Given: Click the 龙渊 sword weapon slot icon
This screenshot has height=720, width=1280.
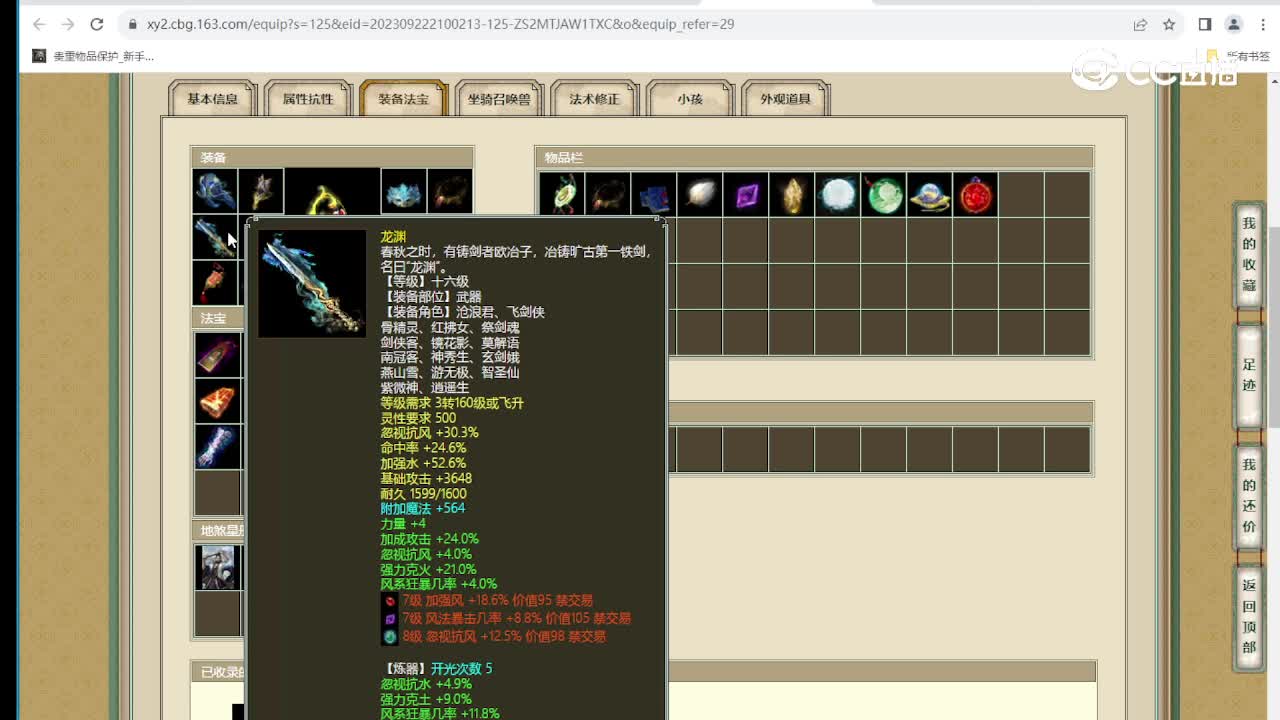Looking at the screenshot, I should (215, 237).
